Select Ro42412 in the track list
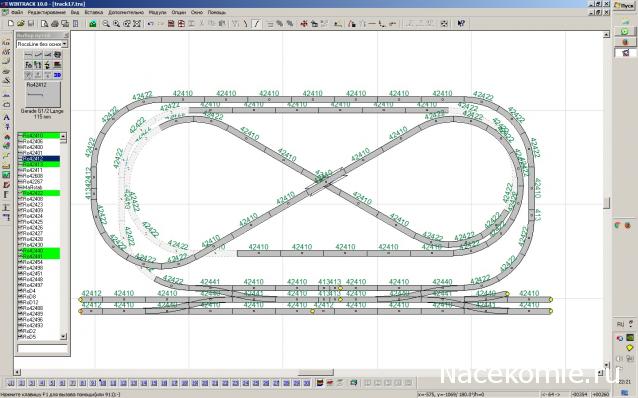638x398 pixels. [39, 159]
